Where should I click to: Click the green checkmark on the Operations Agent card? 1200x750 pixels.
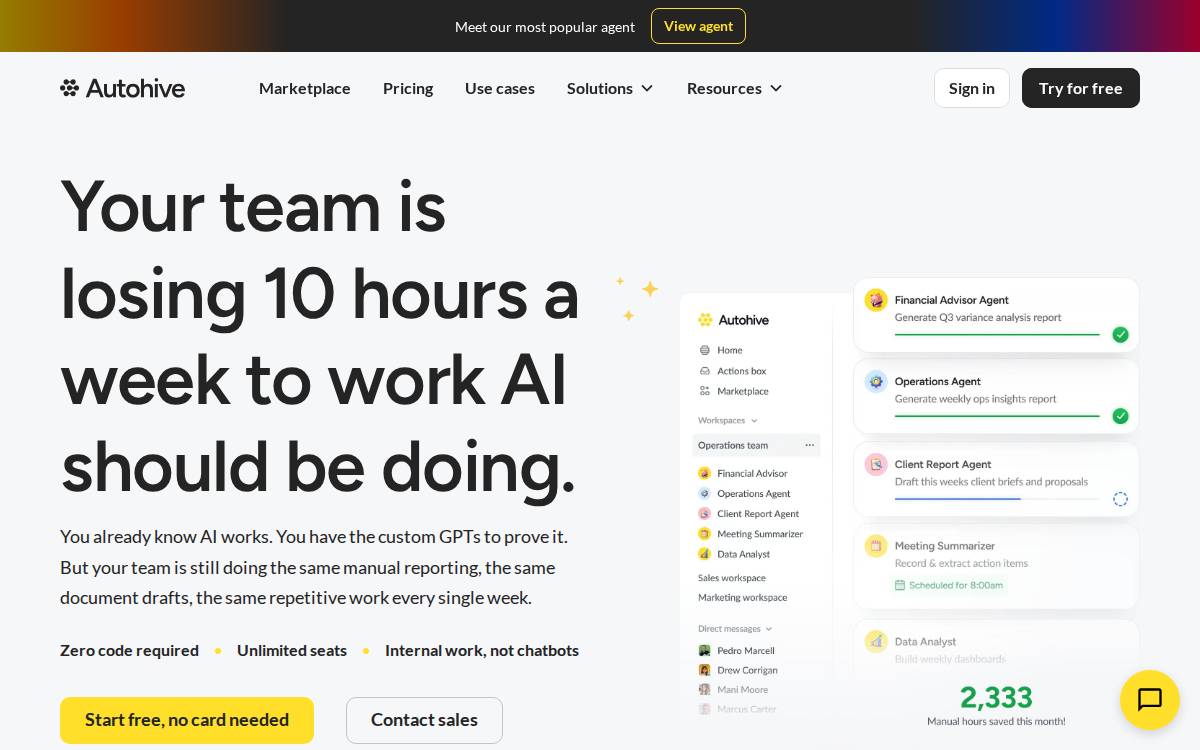coord(1120,416)
